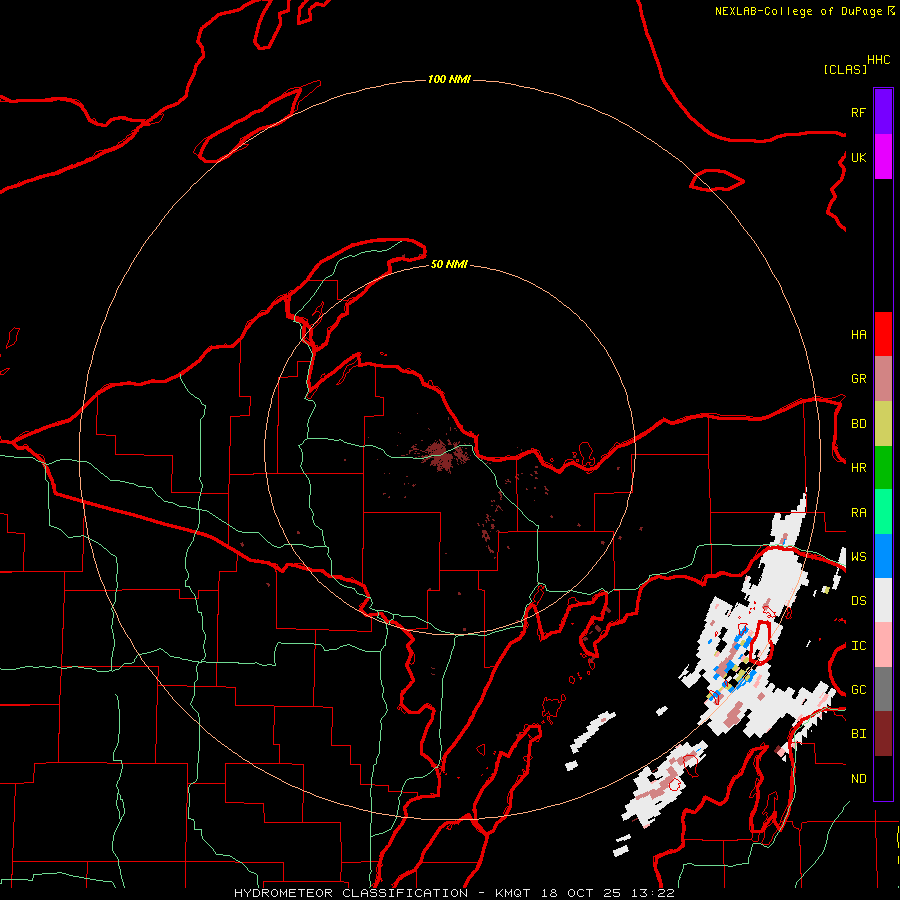Click the HA red legend swatch
The image size is (900, 900).
tap(883, 334)
